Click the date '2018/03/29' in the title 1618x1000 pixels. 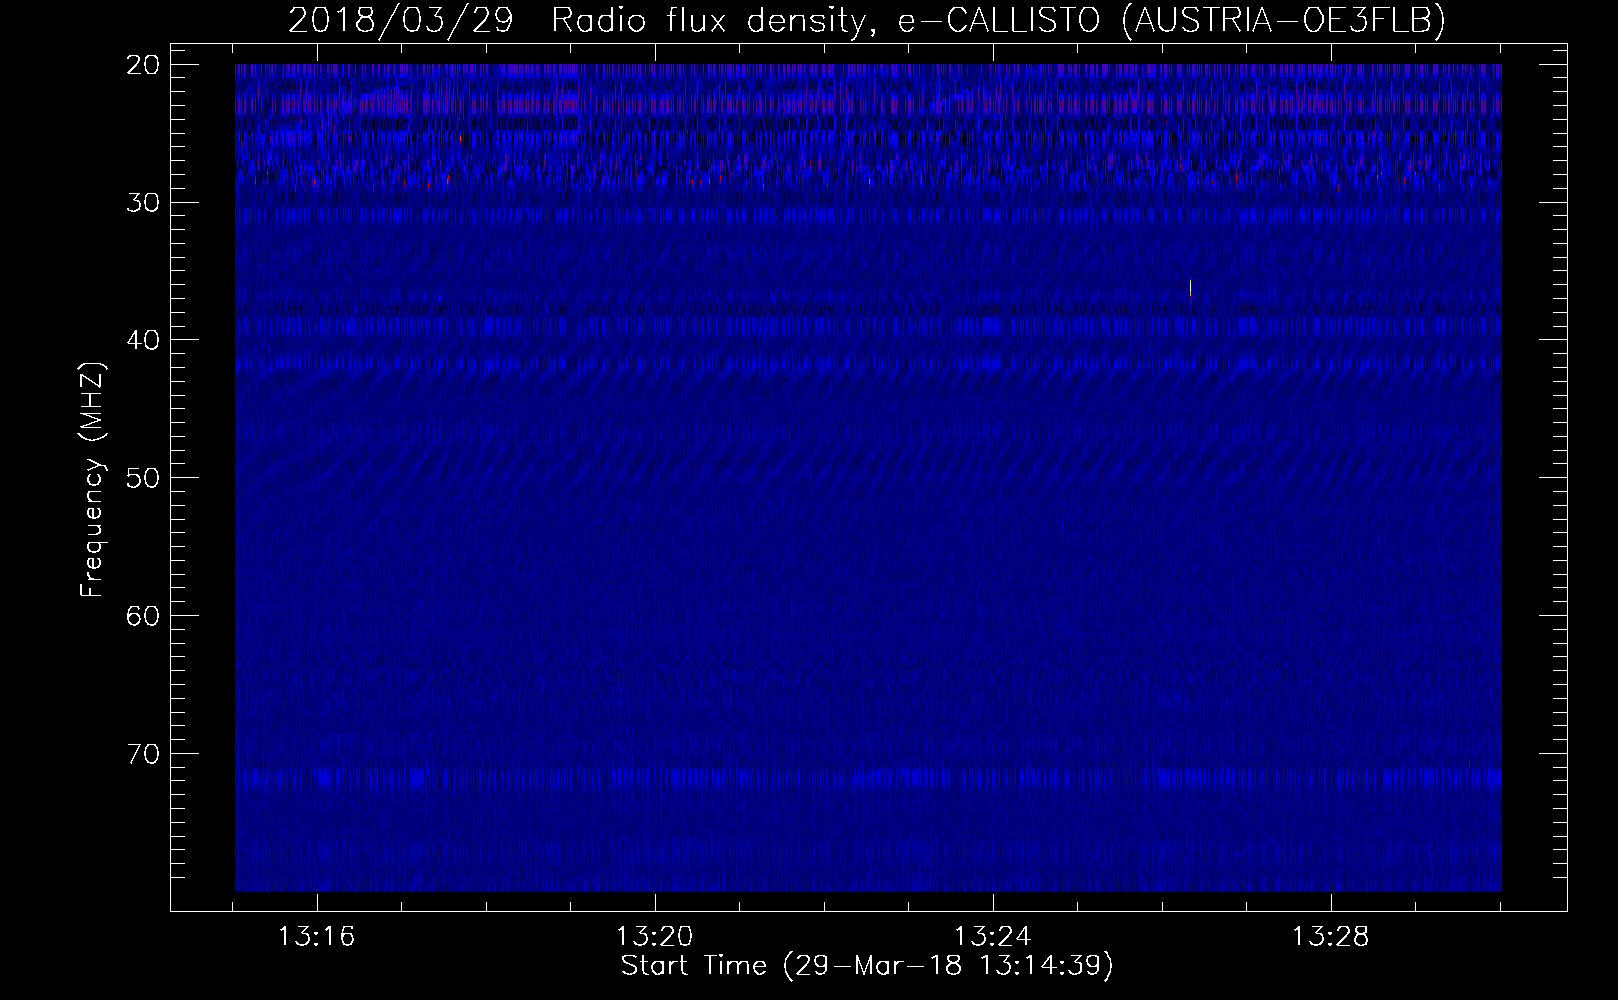pos(402,21)
